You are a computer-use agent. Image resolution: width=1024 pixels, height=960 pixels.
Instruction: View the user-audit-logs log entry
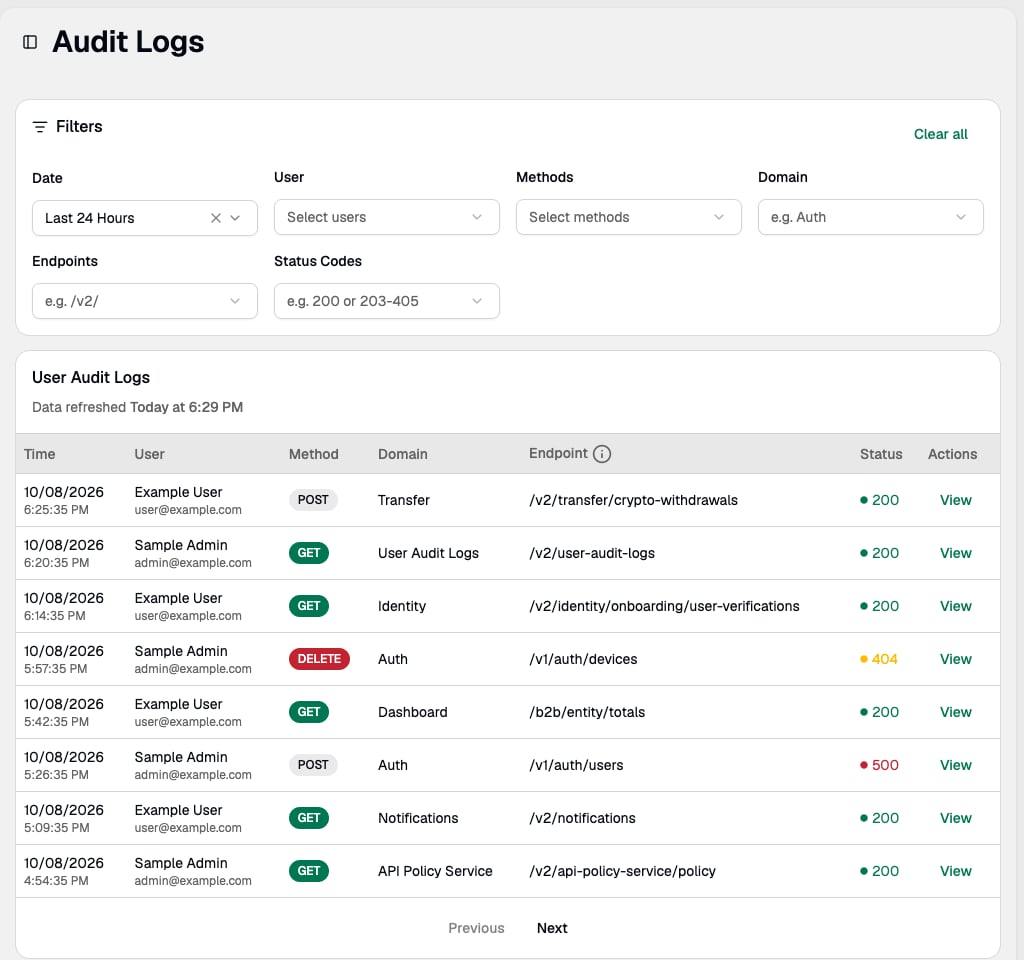click(x=955, y=553)
